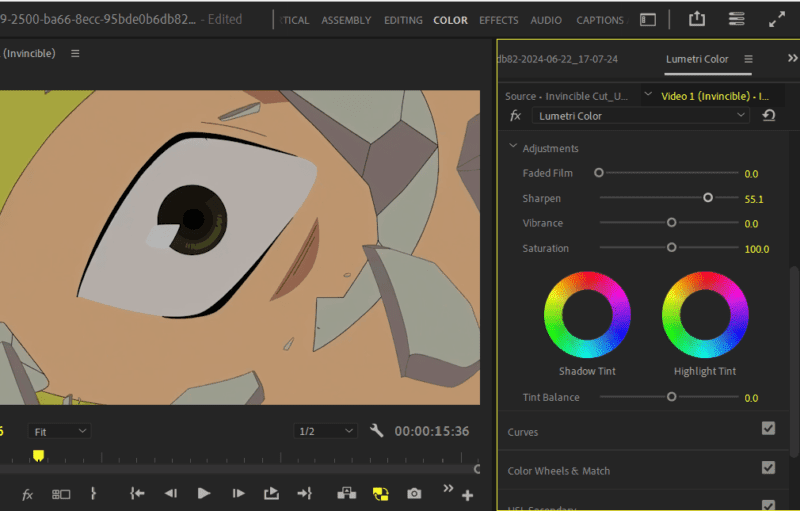800x511 pixels.
Task: Expand the Color Wheels & Match section
Action: coord(559,471)
